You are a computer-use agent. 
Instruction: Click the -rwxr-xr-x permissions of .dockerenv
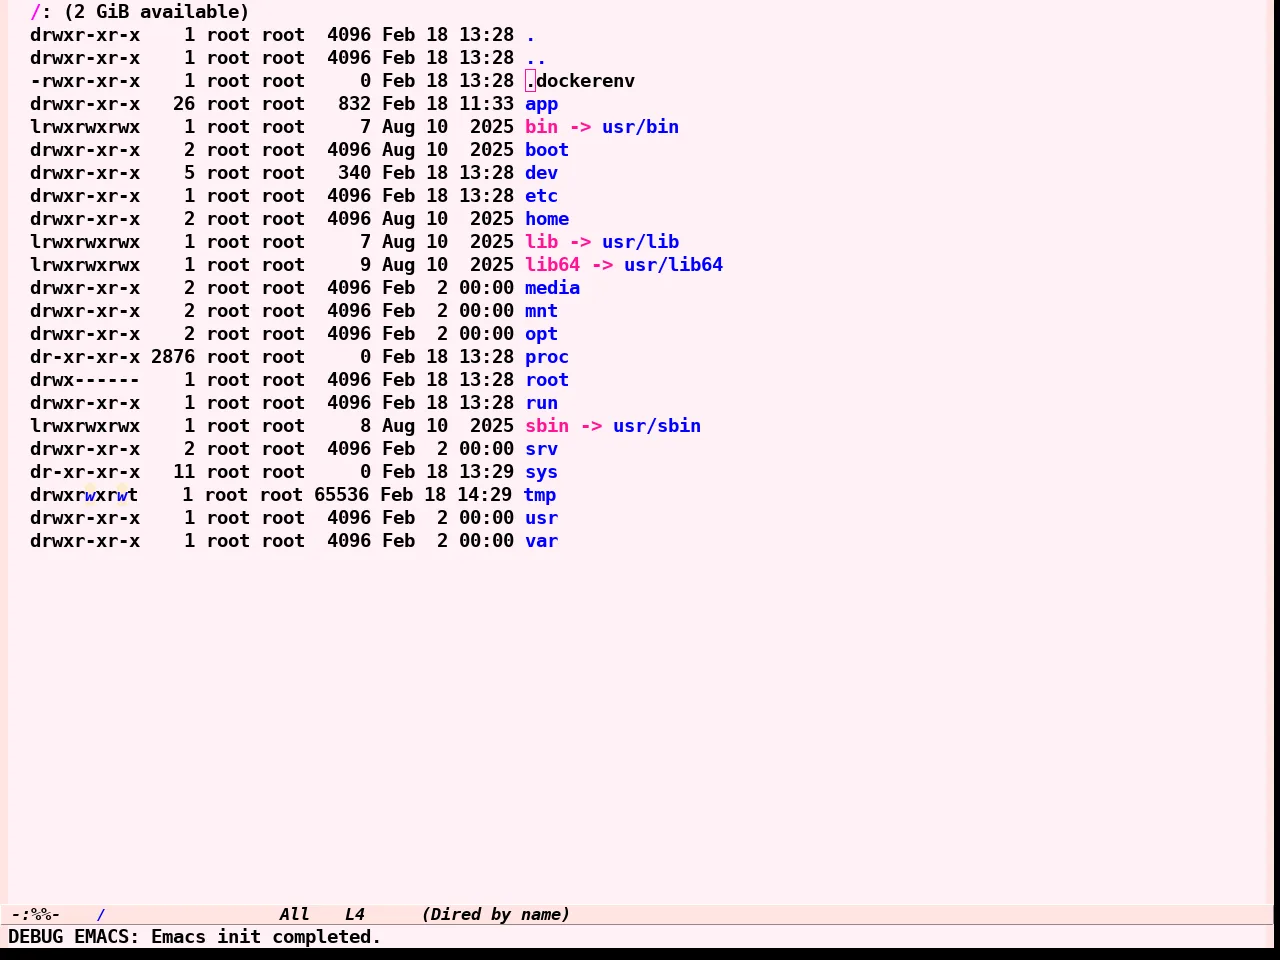coord(85,81)
